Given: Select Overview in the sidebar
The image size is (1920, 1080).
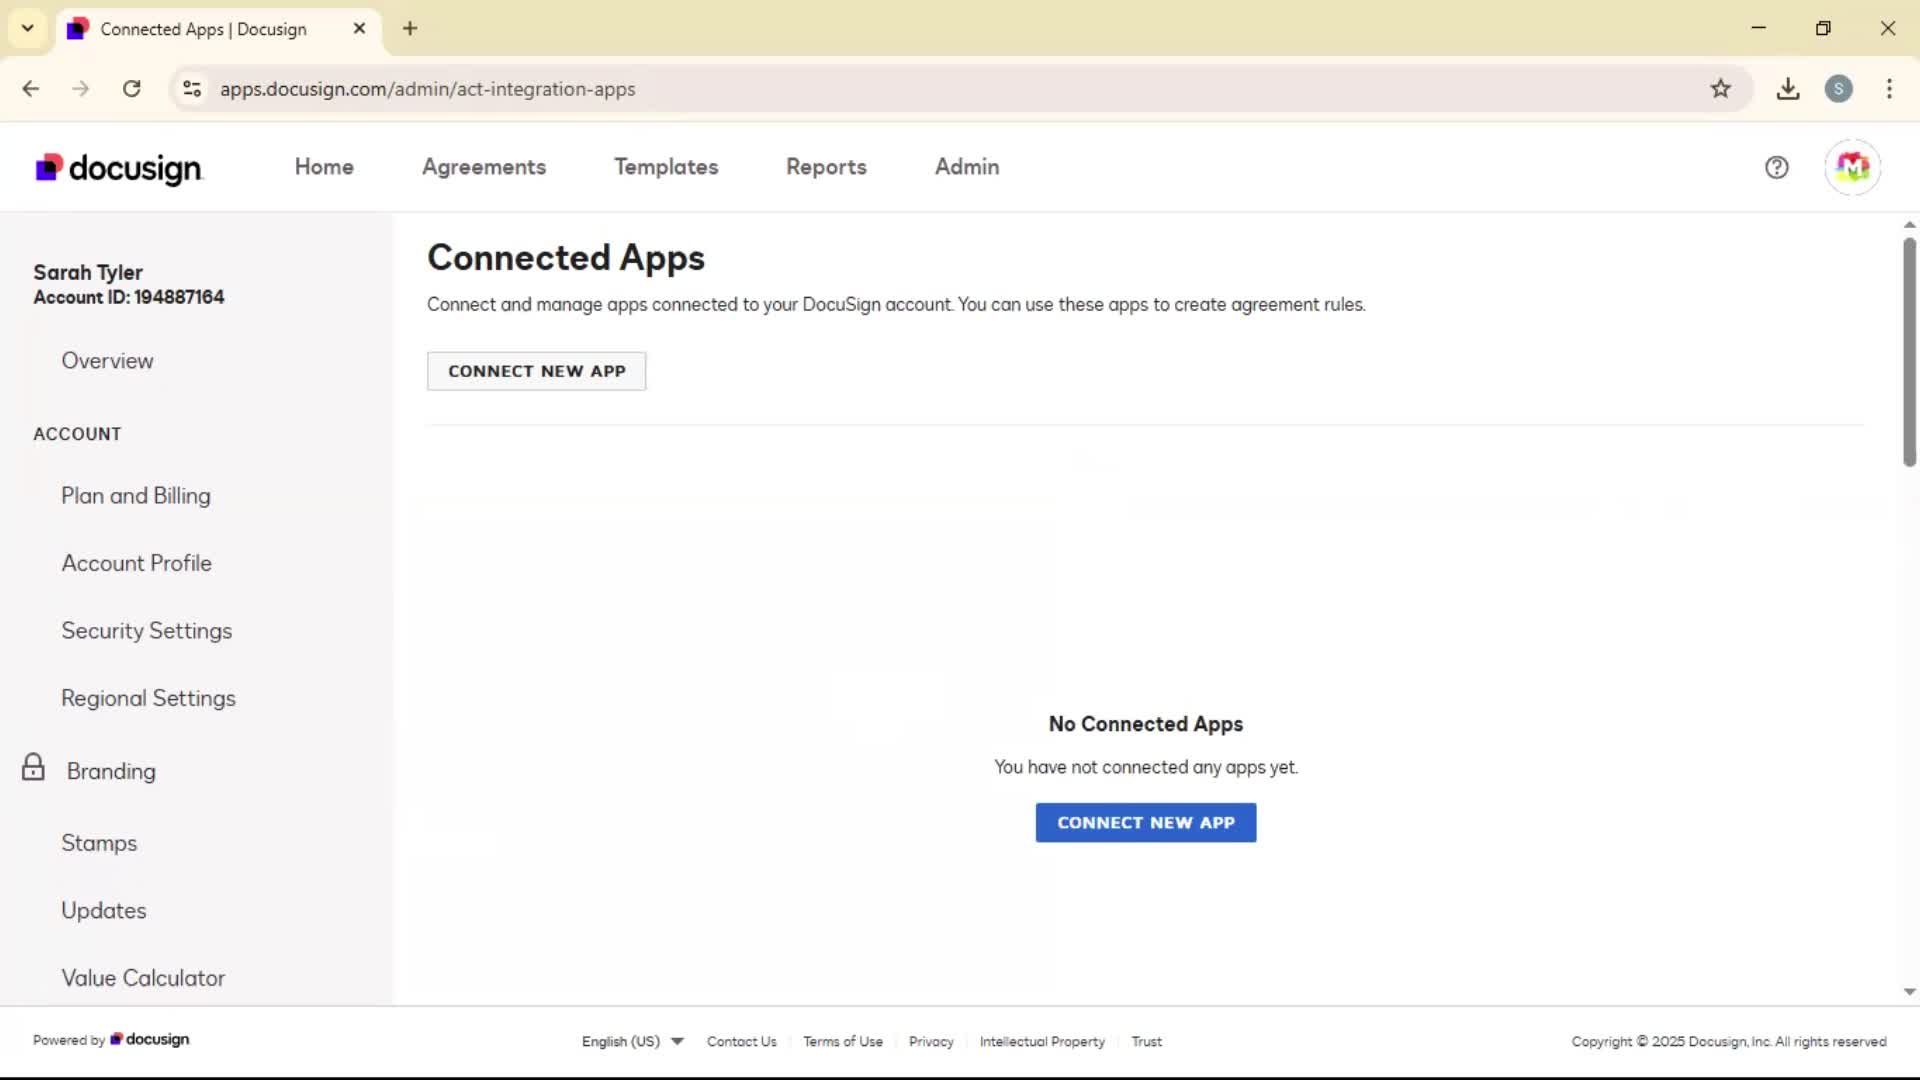Looking at the screenshot, I should pos(107,361).
